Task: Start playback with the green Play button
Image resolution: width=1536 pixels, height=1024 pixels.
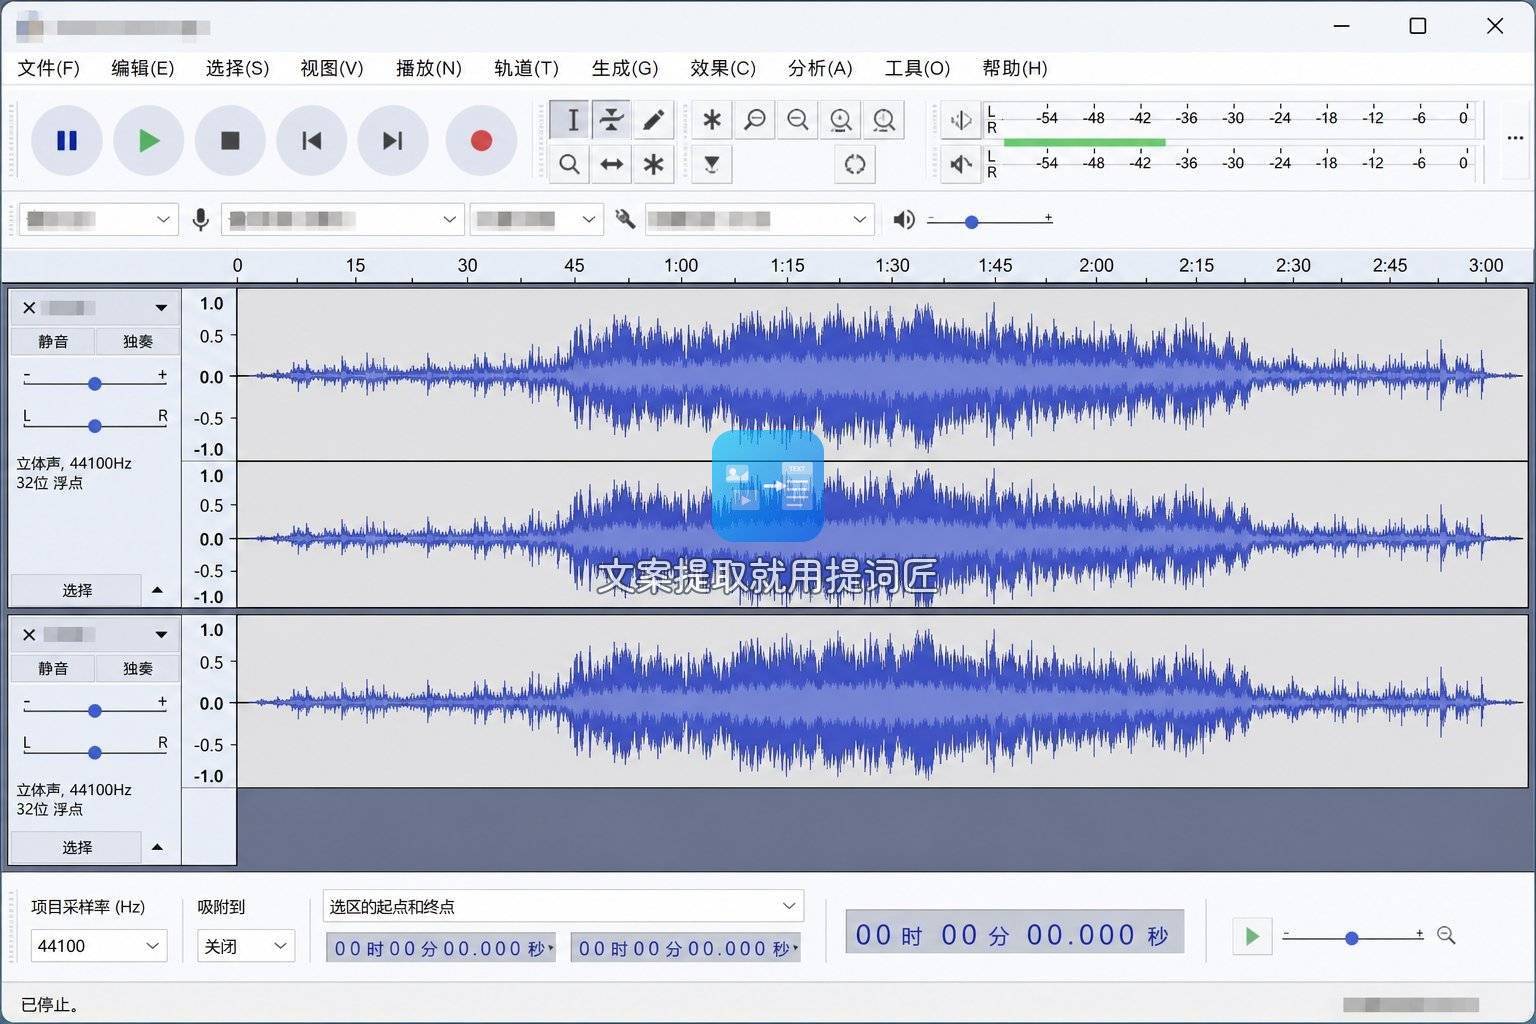Action: tap(148, 141)
